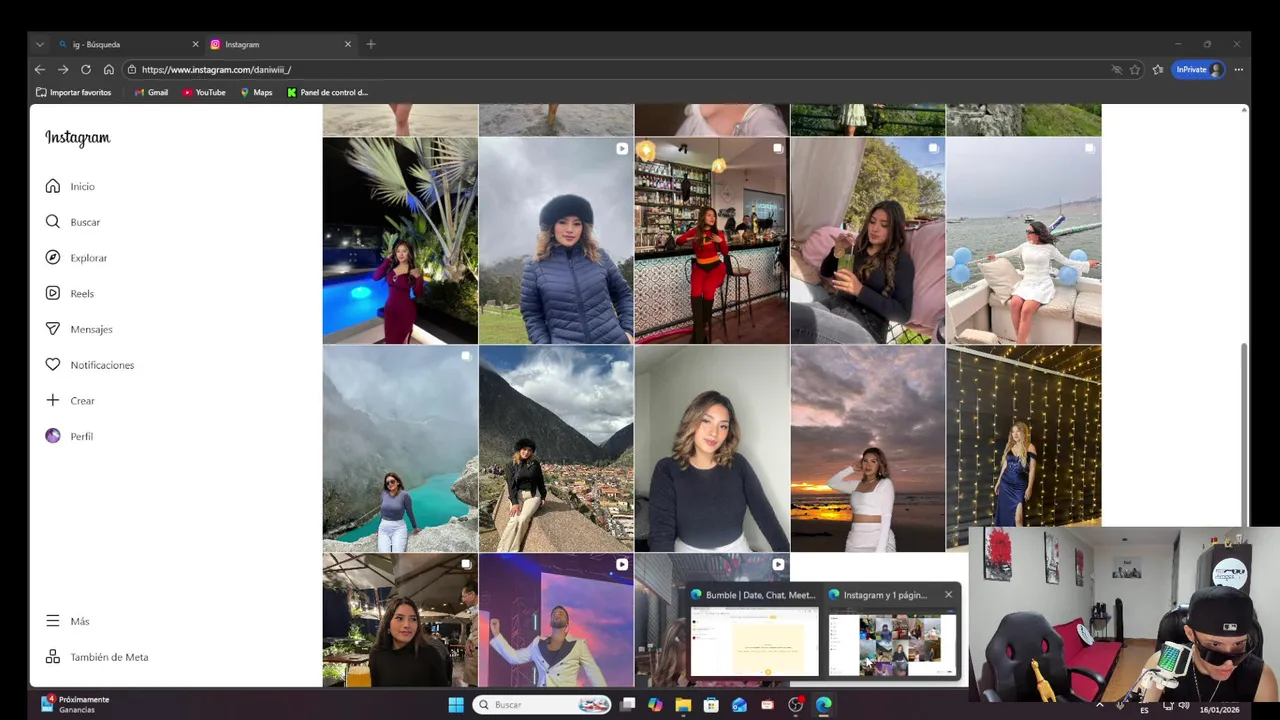Image resolution: width=1280 pixels, height=720 pixels.
Task: Go to Instagram Inicio in the sidebar
Action: coord(70,186)
